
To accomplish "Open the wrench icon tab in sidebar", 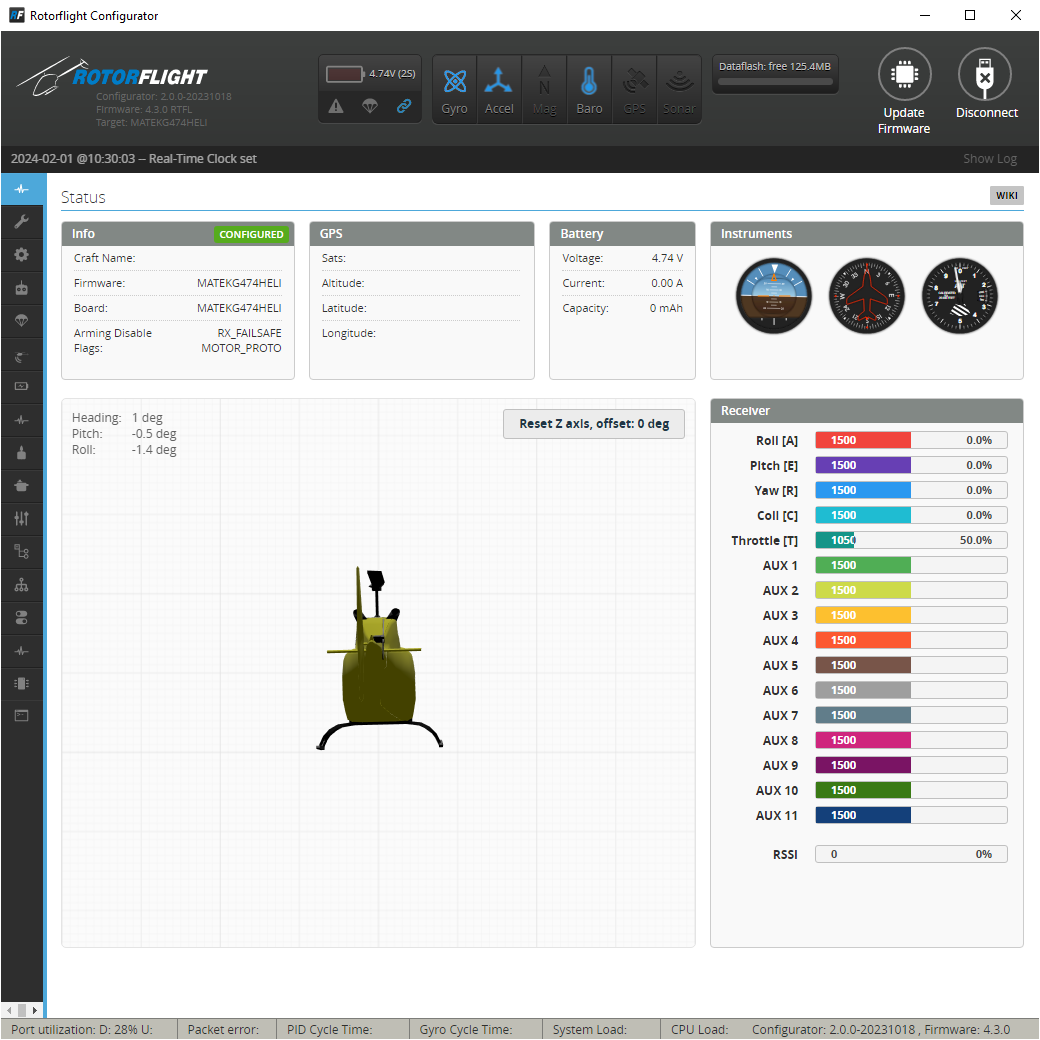I will pos(21,222).
